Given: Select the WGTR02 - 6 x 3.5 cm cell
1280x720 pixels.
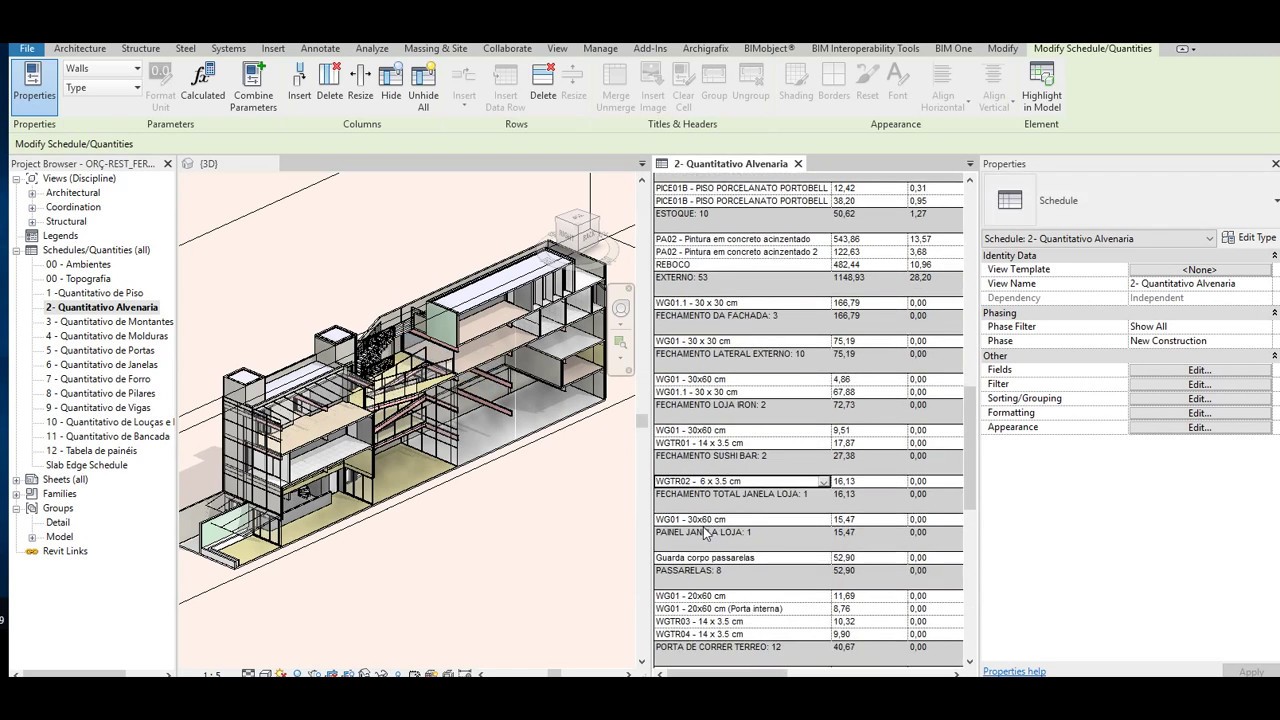Looking at the screenshot, I should point(742,481).
